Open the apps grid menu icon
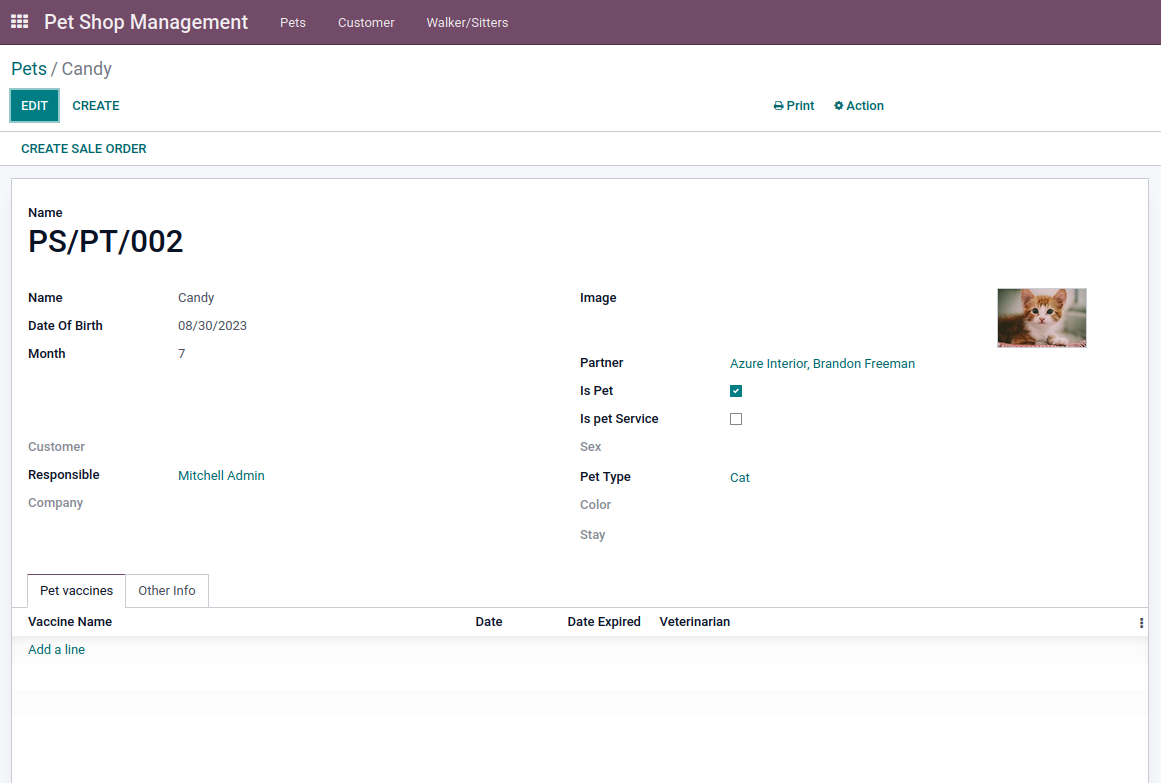This screenshot has width=1161, height=783. (19, 21)
